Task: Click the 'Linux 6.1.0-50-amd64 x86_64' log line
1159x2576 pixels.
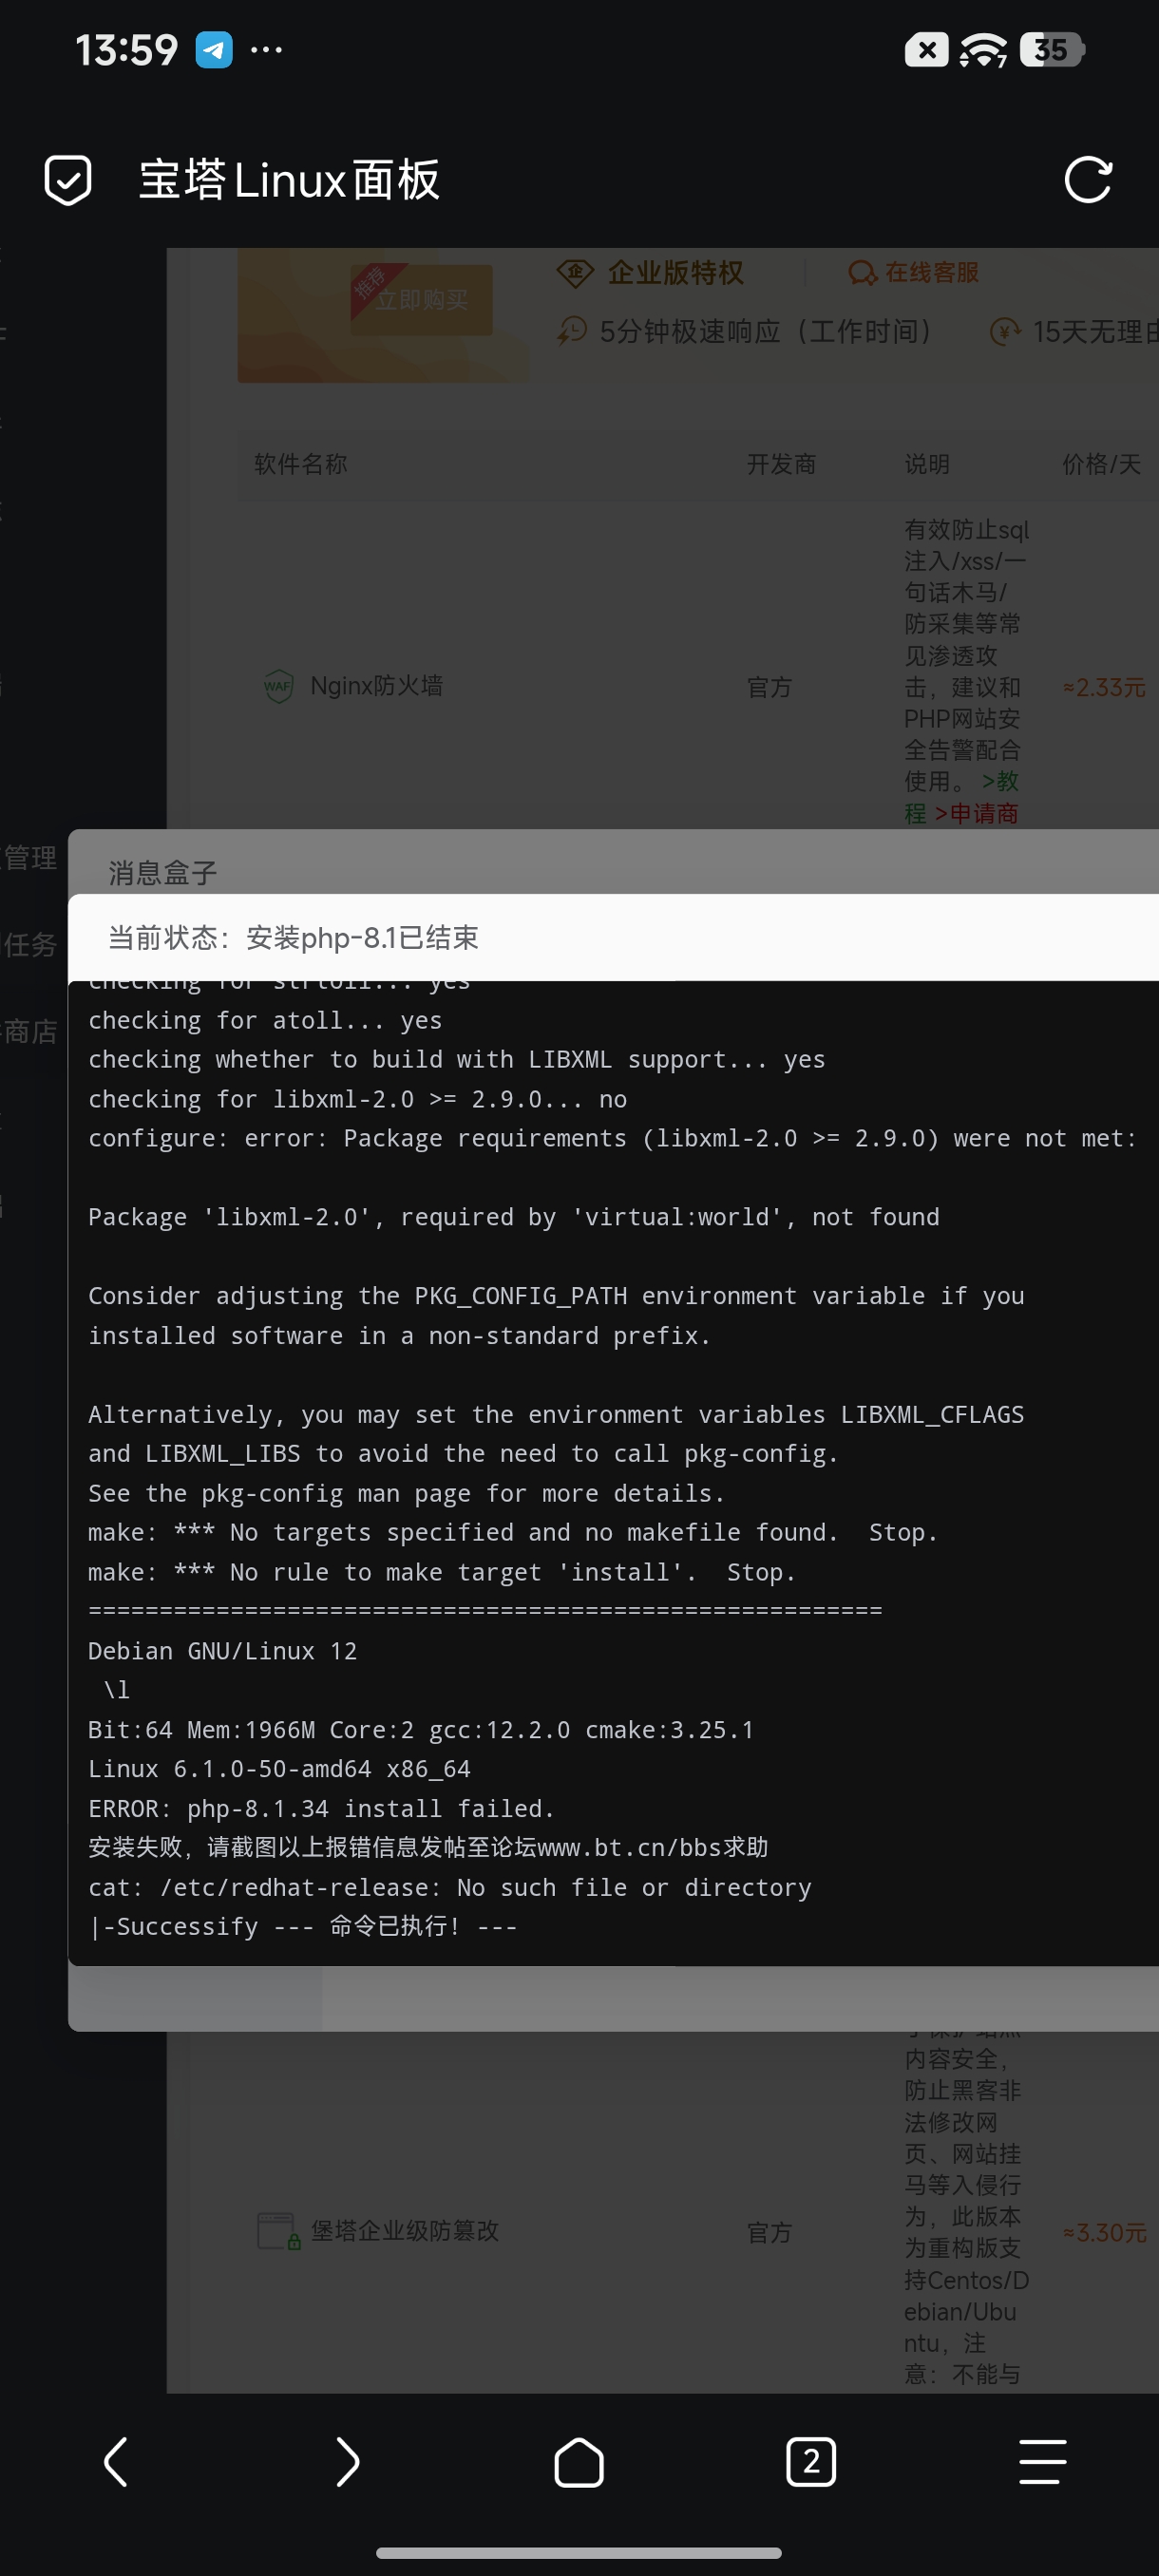Action: (x=279, y=1768)
